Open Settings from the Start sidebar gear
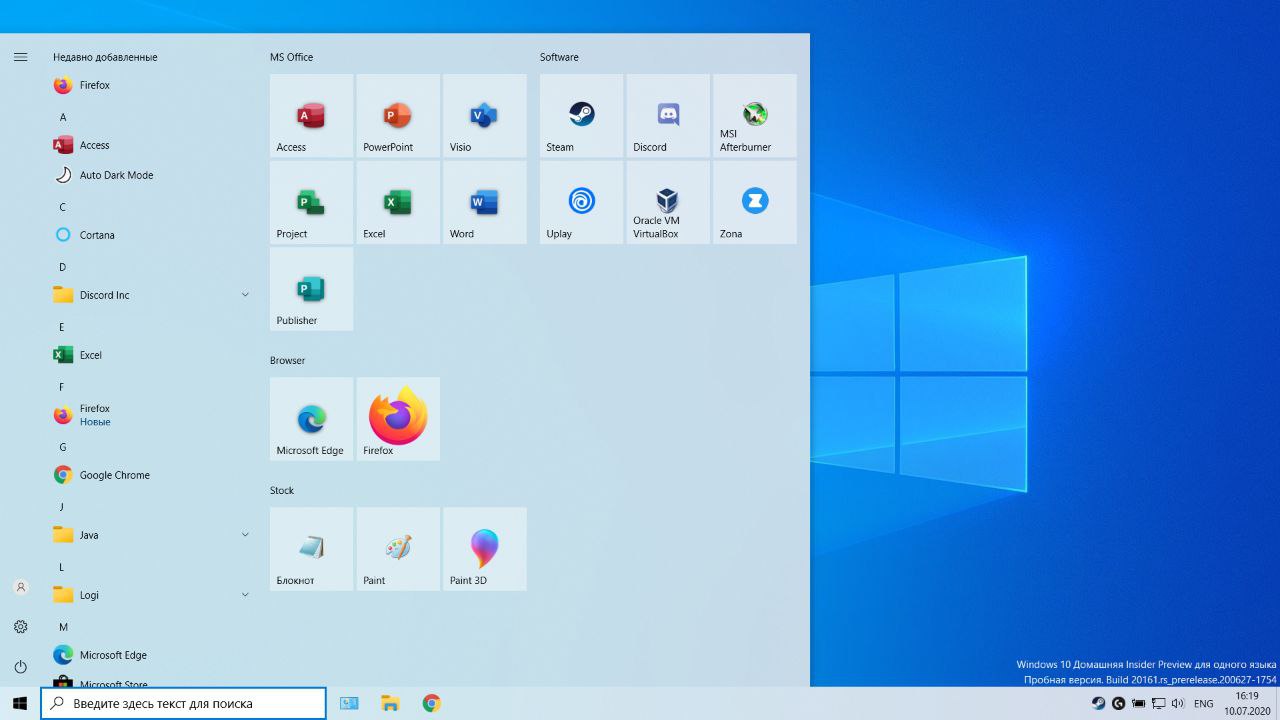This screenshot has width=1280, height=720. (x=20, y=627)
